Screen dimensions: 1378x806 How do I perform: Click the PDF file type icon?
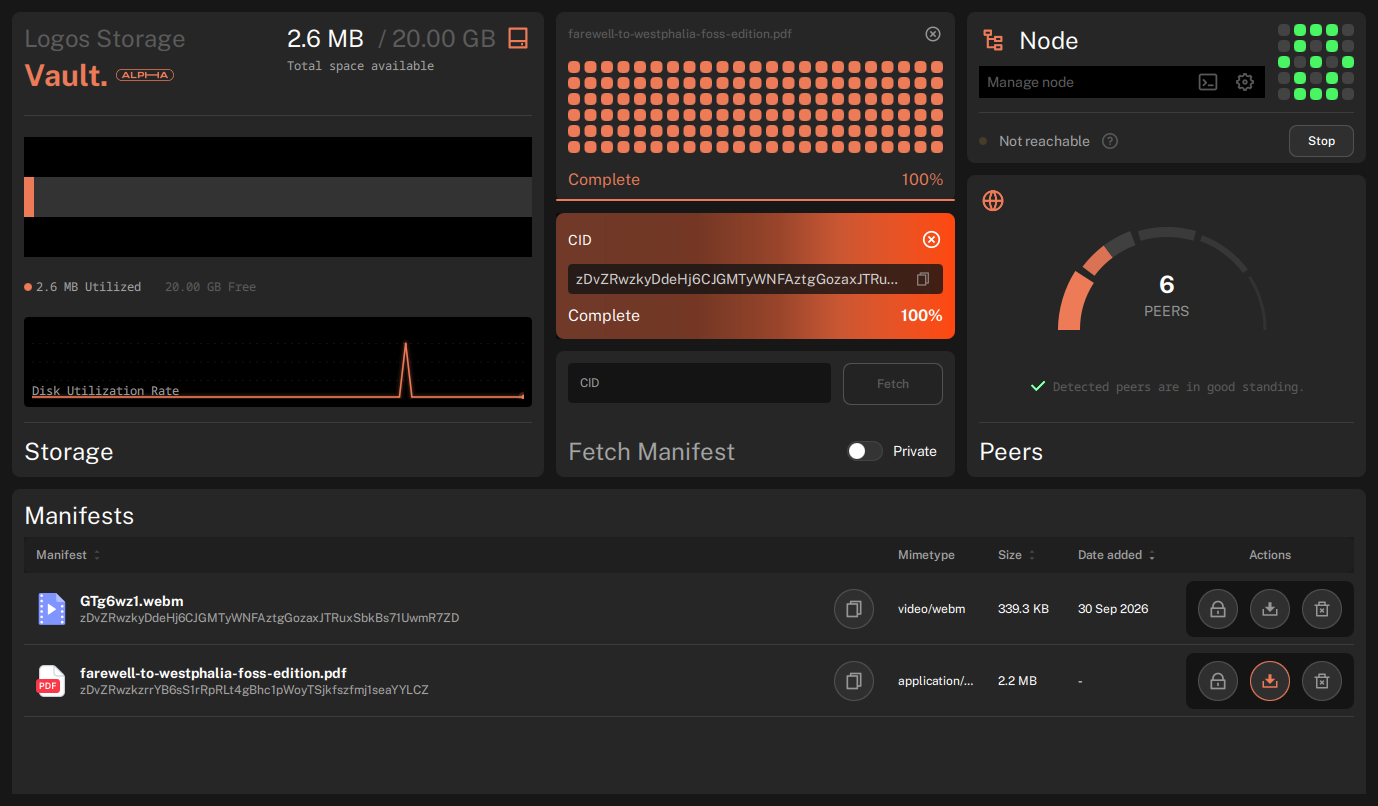click(51, 681)
